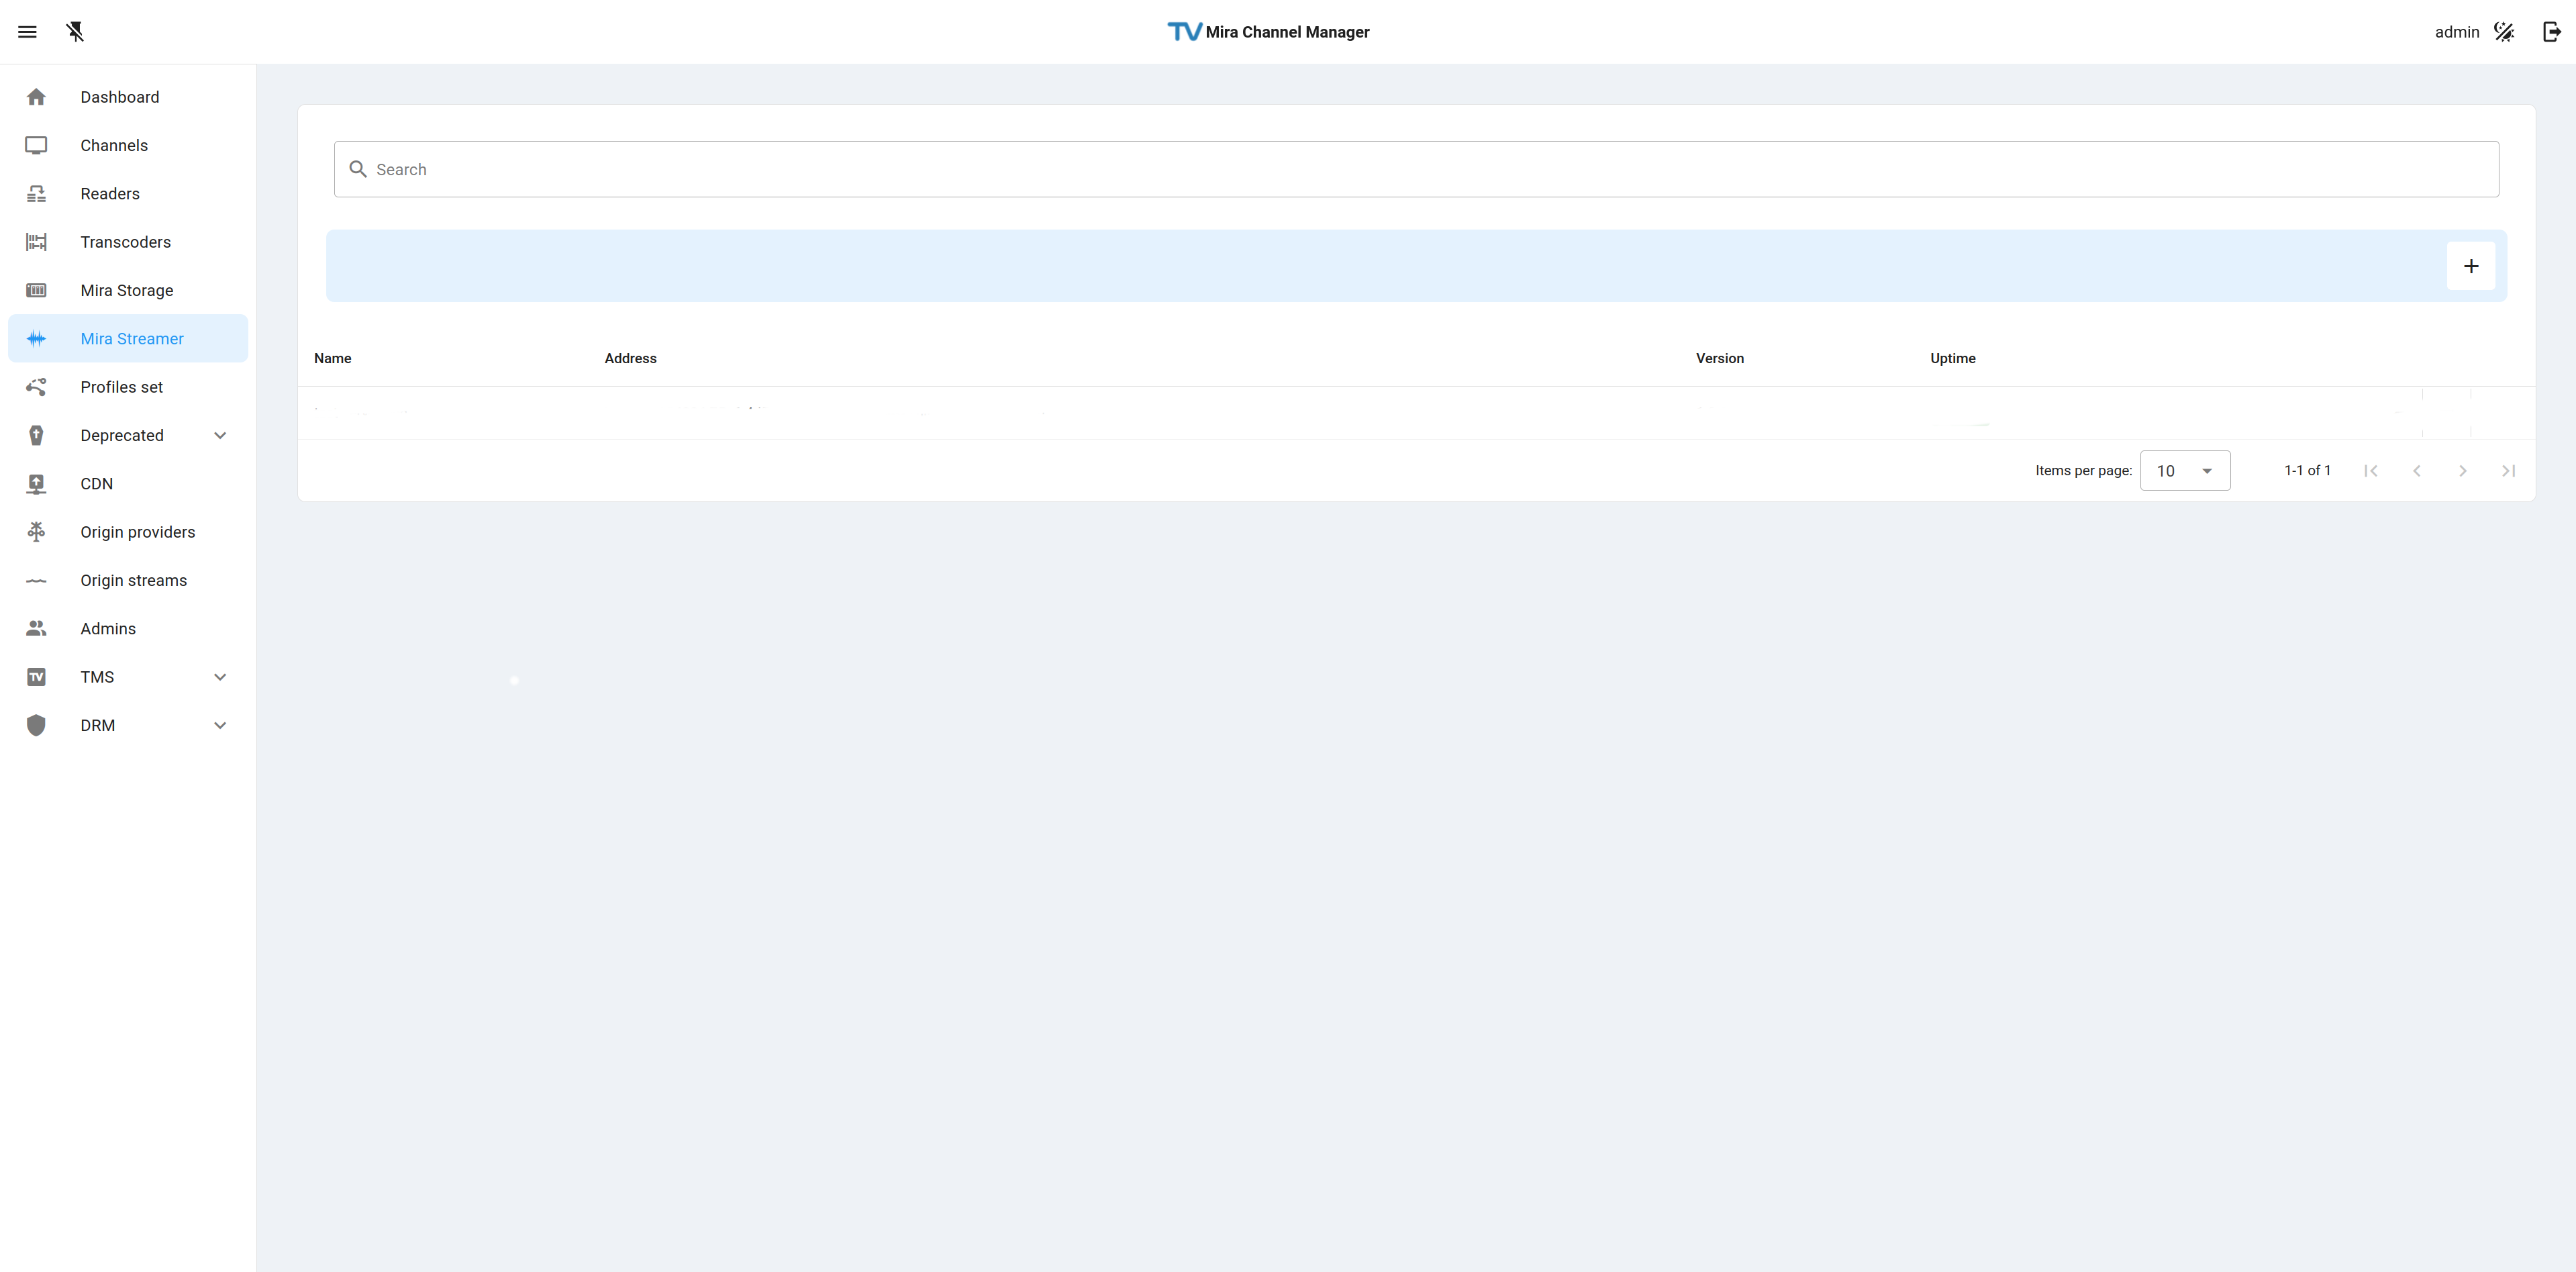Click the CDN sidebar icon
The height and width of the screenshot is (1272, 2576).
click(x=36, y=484)
